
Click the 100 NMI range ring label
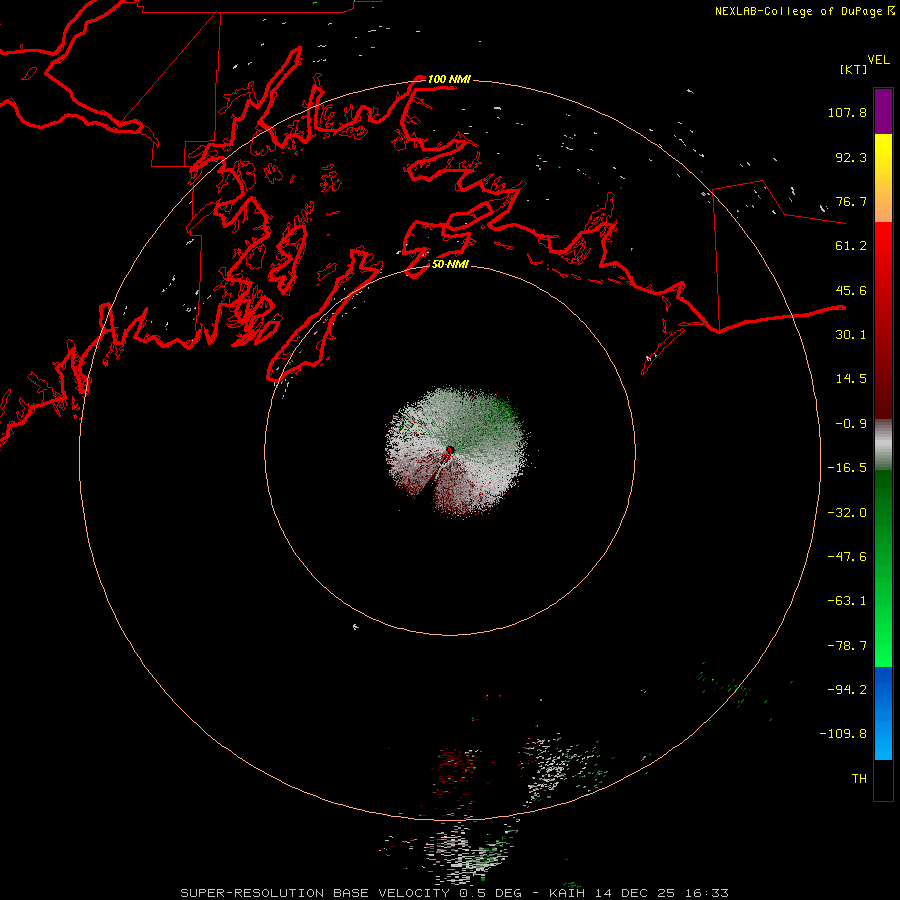(449, 79)
